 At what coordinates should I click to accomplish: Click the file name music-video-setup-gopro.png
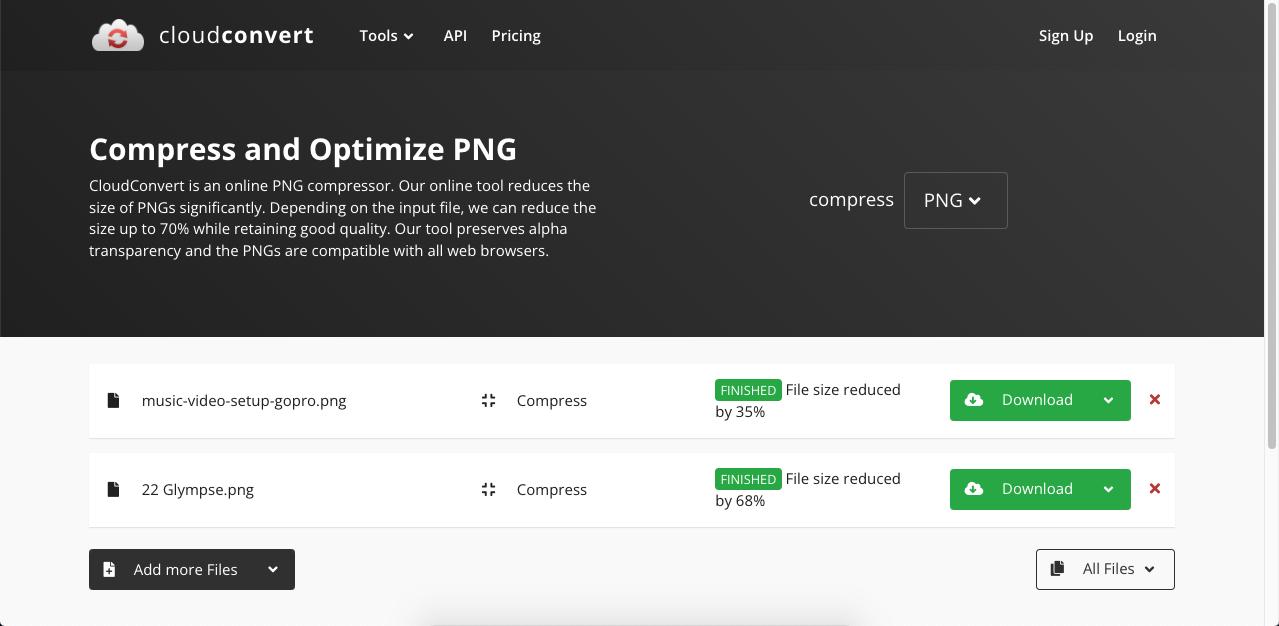[244, 400]
